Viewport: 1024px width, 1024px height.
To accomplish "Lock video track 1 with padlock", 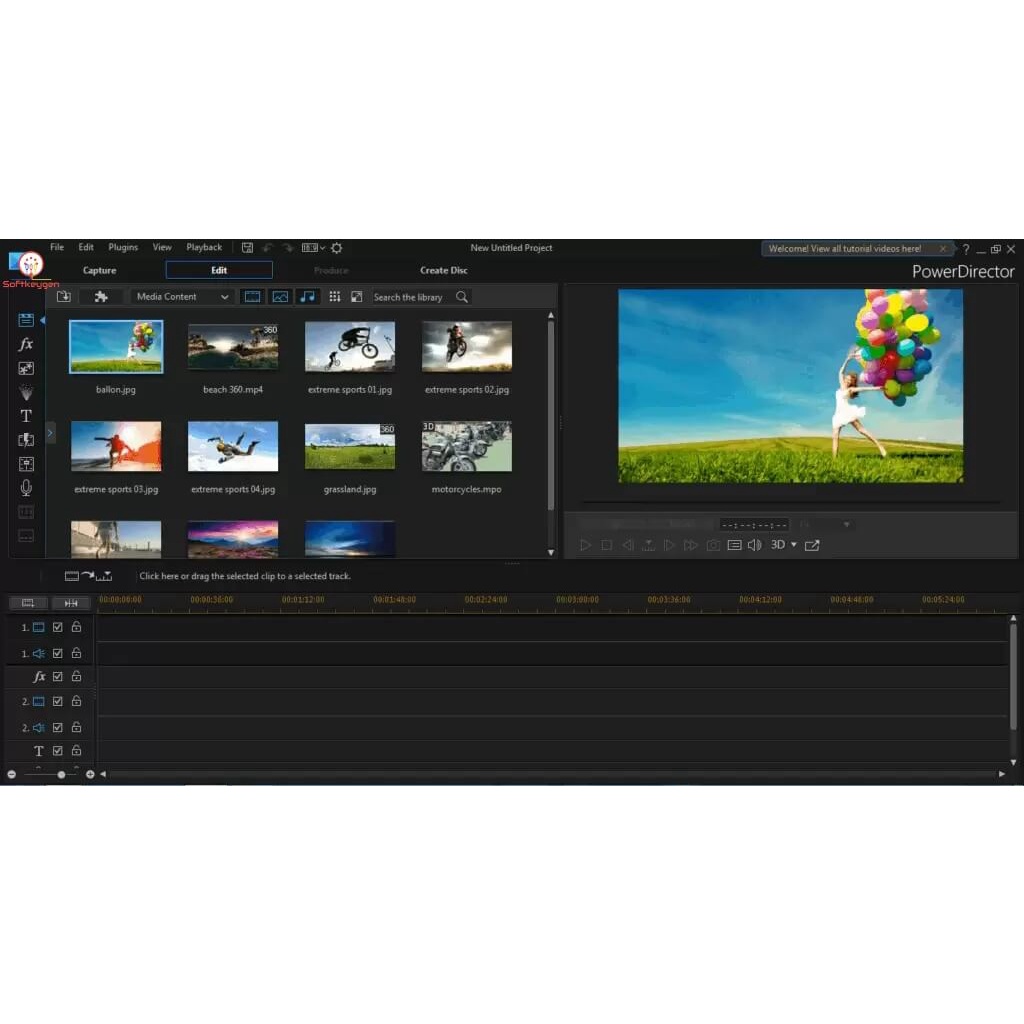I will (x=76, y=626).
